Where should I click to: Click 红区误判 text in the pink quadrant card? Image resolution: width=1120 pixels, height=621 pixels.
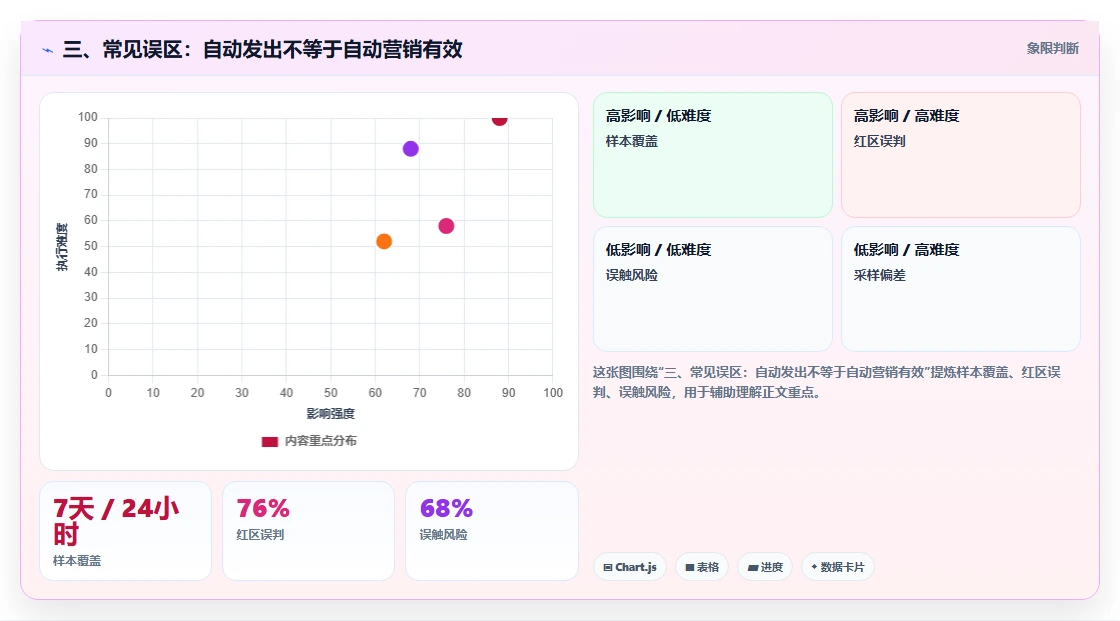(x=879, y=141)
